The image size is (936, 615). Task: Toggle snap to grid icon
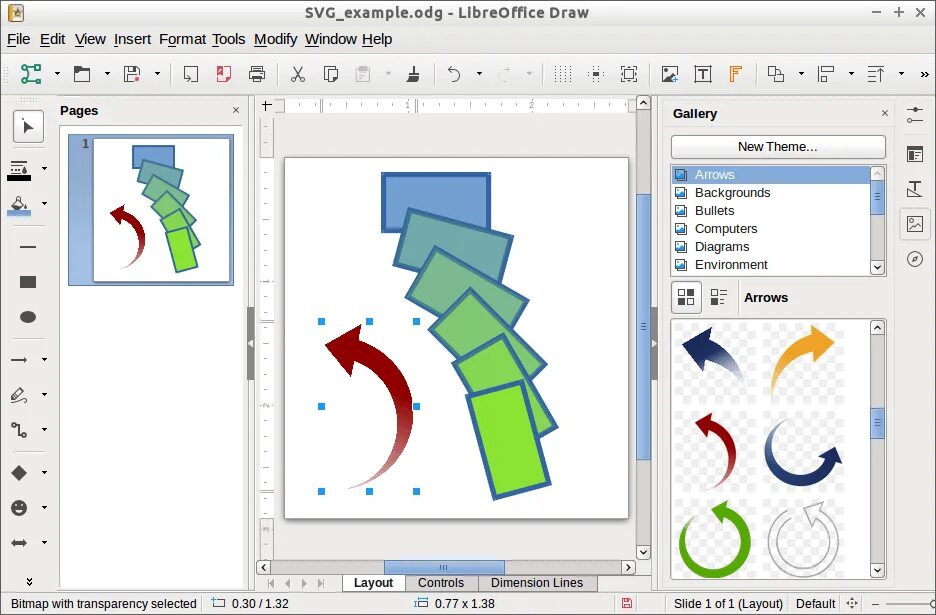pyautogui.click(x=595, y=74)
